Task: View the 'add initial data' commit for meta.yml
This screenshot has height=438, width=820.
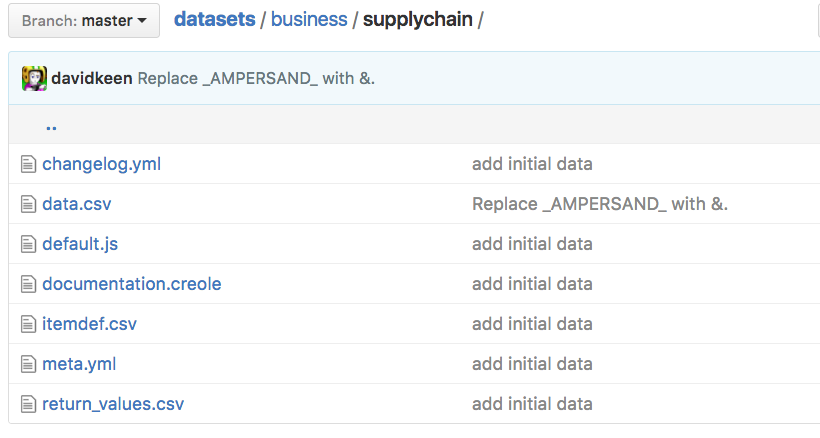Action: 532,364
